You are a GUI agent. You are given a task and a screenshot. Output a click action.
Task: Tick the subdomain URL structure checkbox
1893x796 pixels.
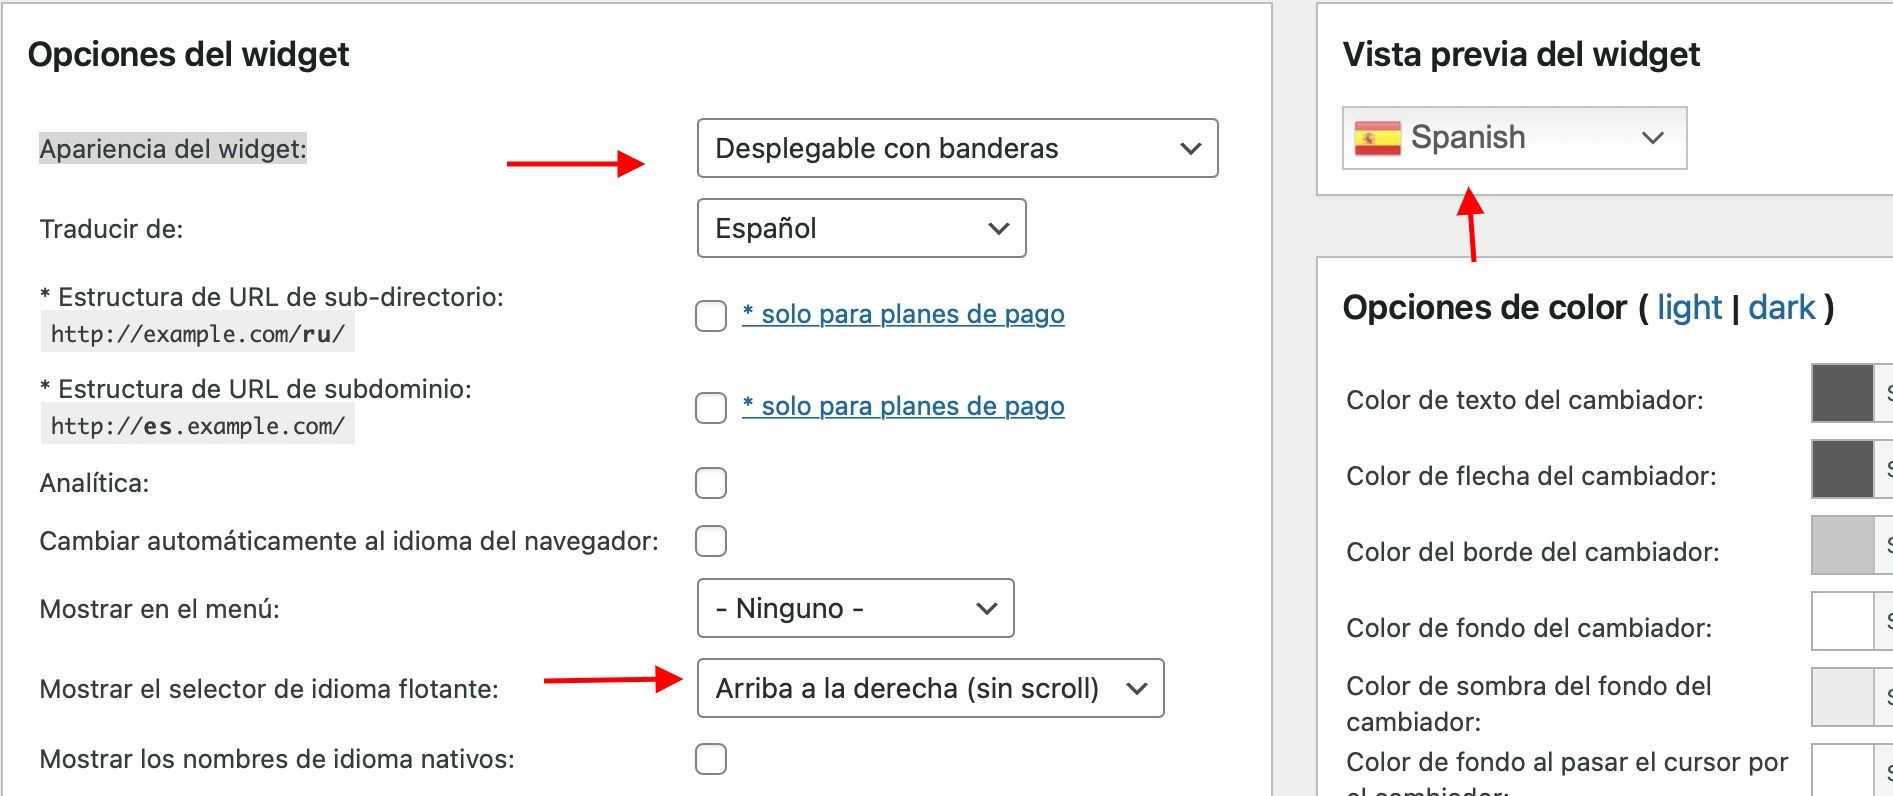711,407
